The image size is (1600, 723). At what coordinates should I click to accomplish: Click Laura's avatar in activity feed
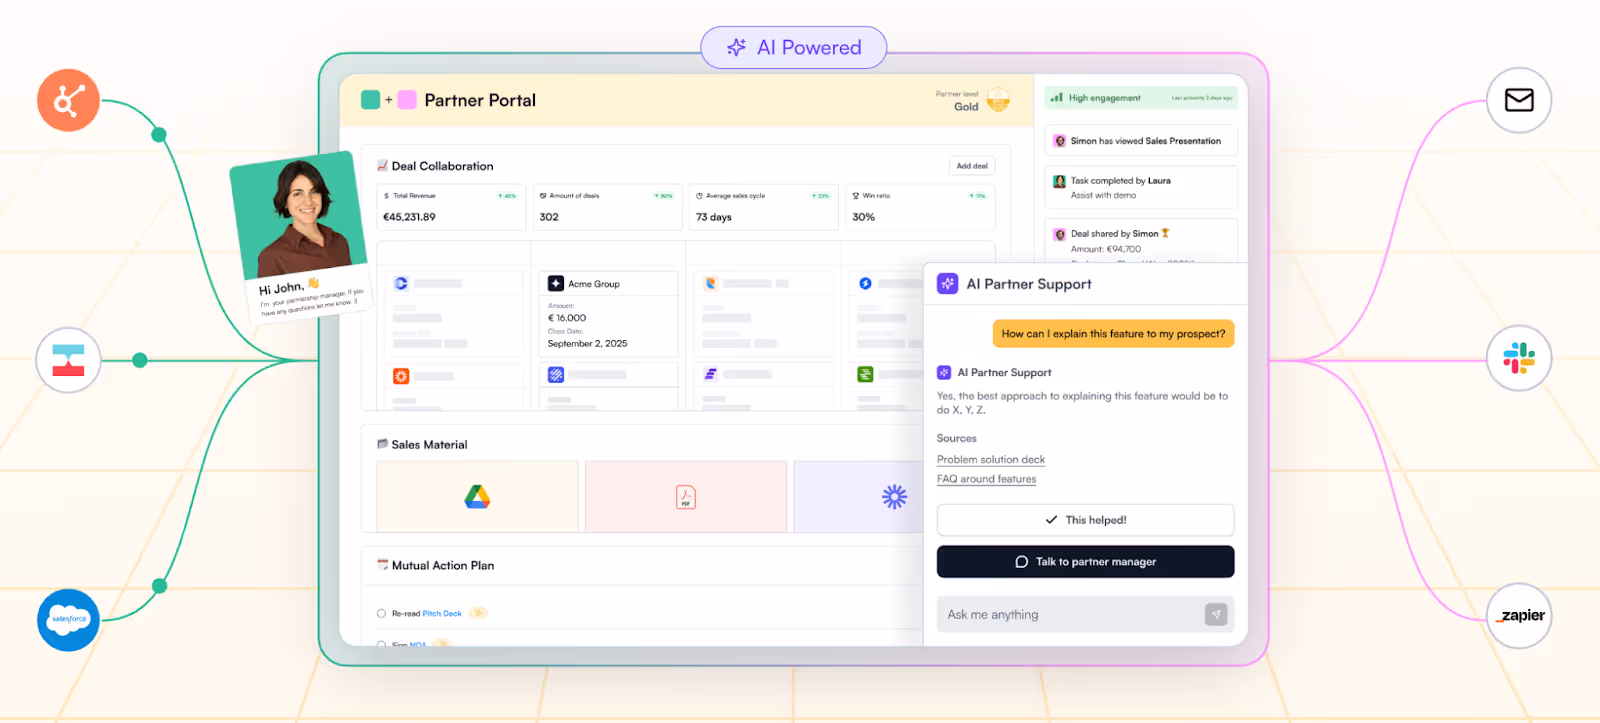[1059, 181]
